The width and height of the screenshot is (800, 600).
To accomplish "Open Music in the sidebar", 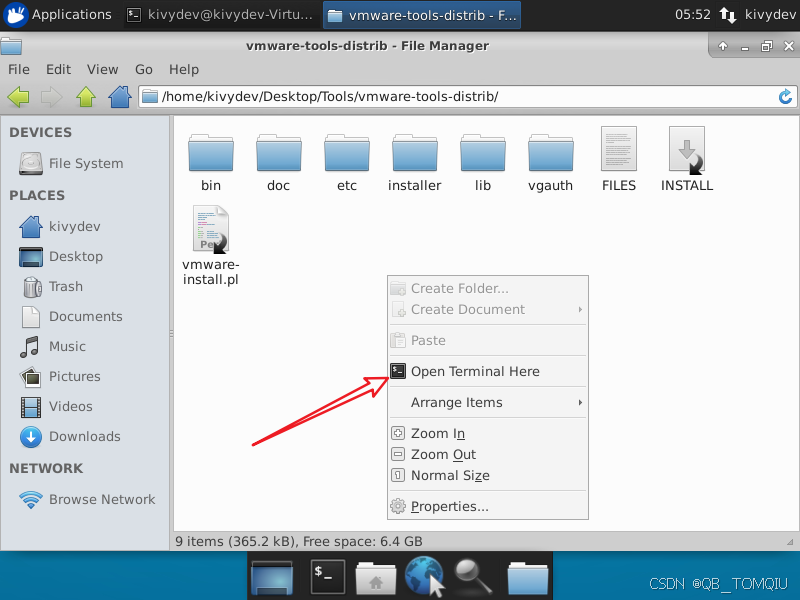I will click(53, 347).
